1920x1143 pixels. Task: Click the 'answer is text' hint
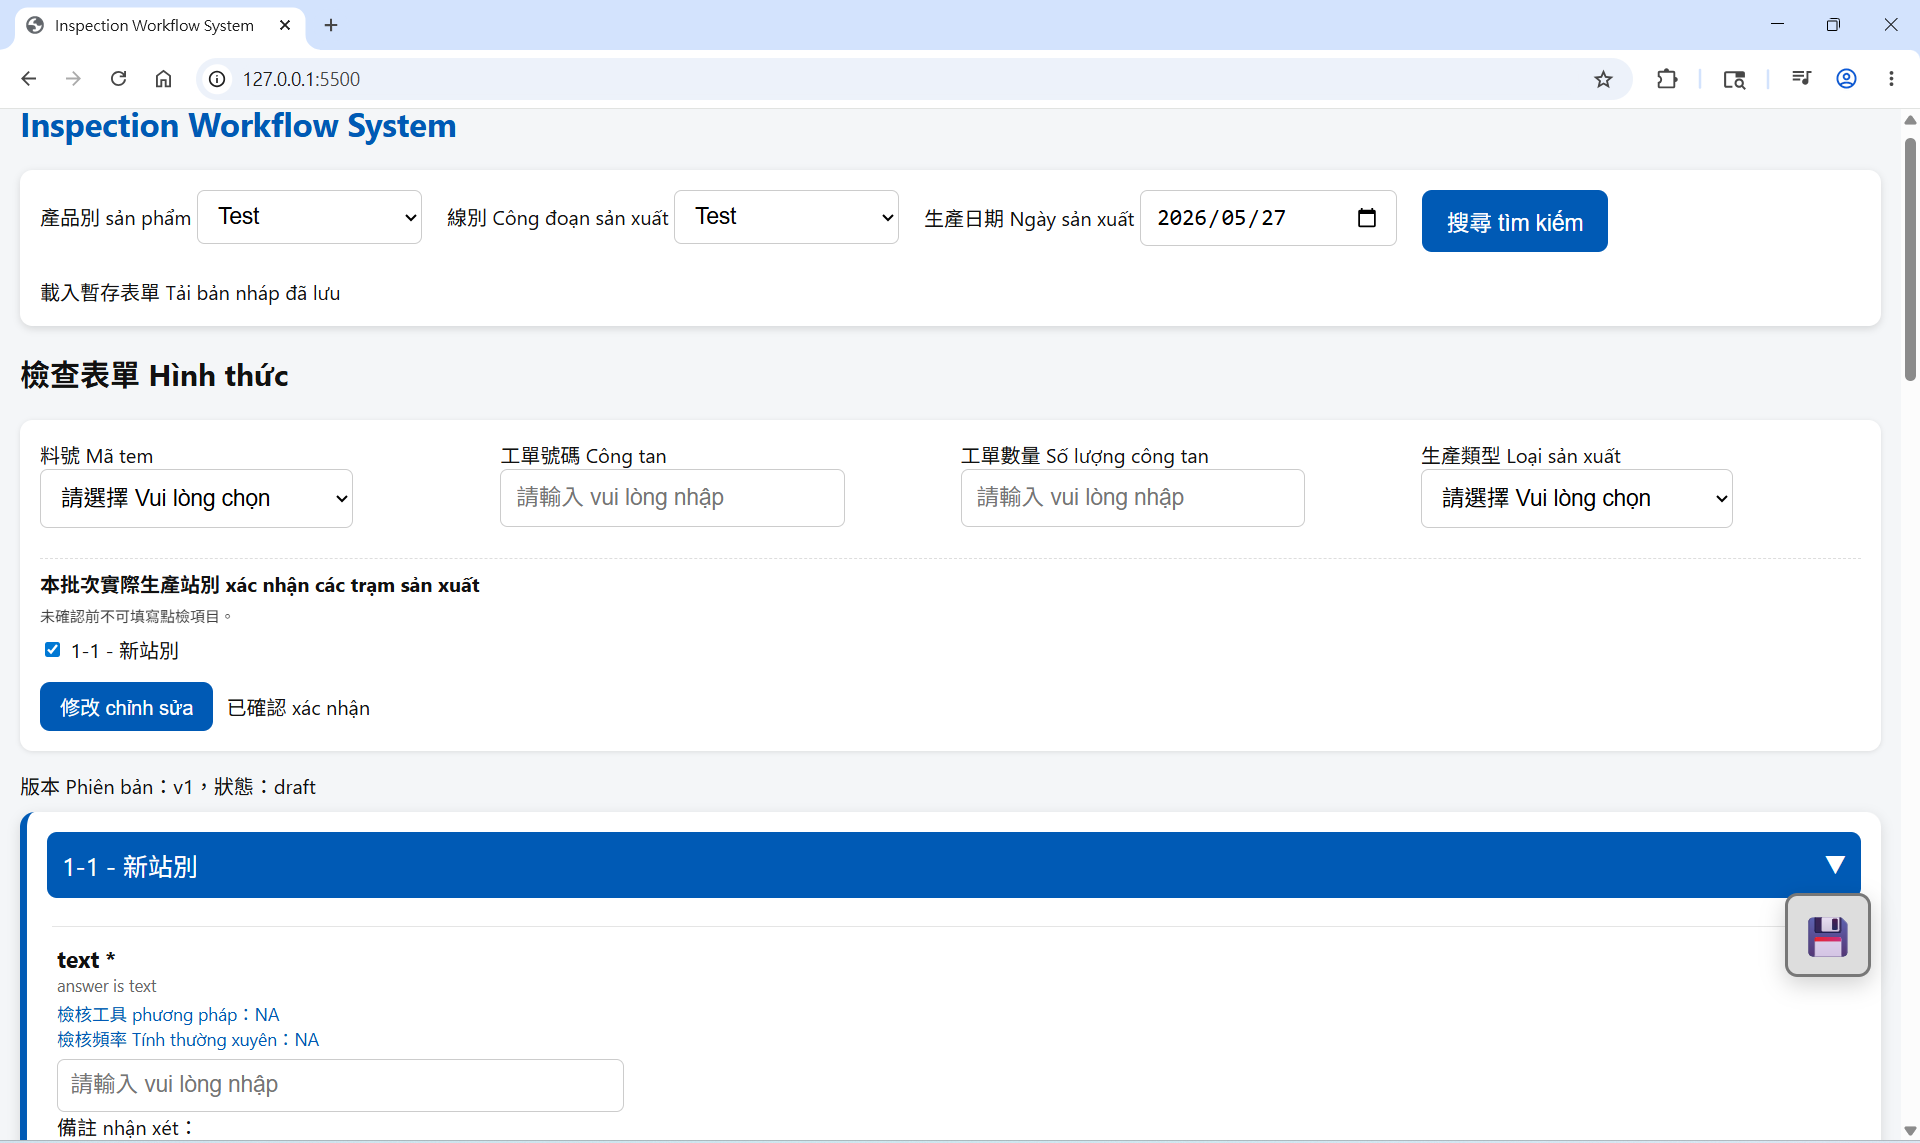107,986
